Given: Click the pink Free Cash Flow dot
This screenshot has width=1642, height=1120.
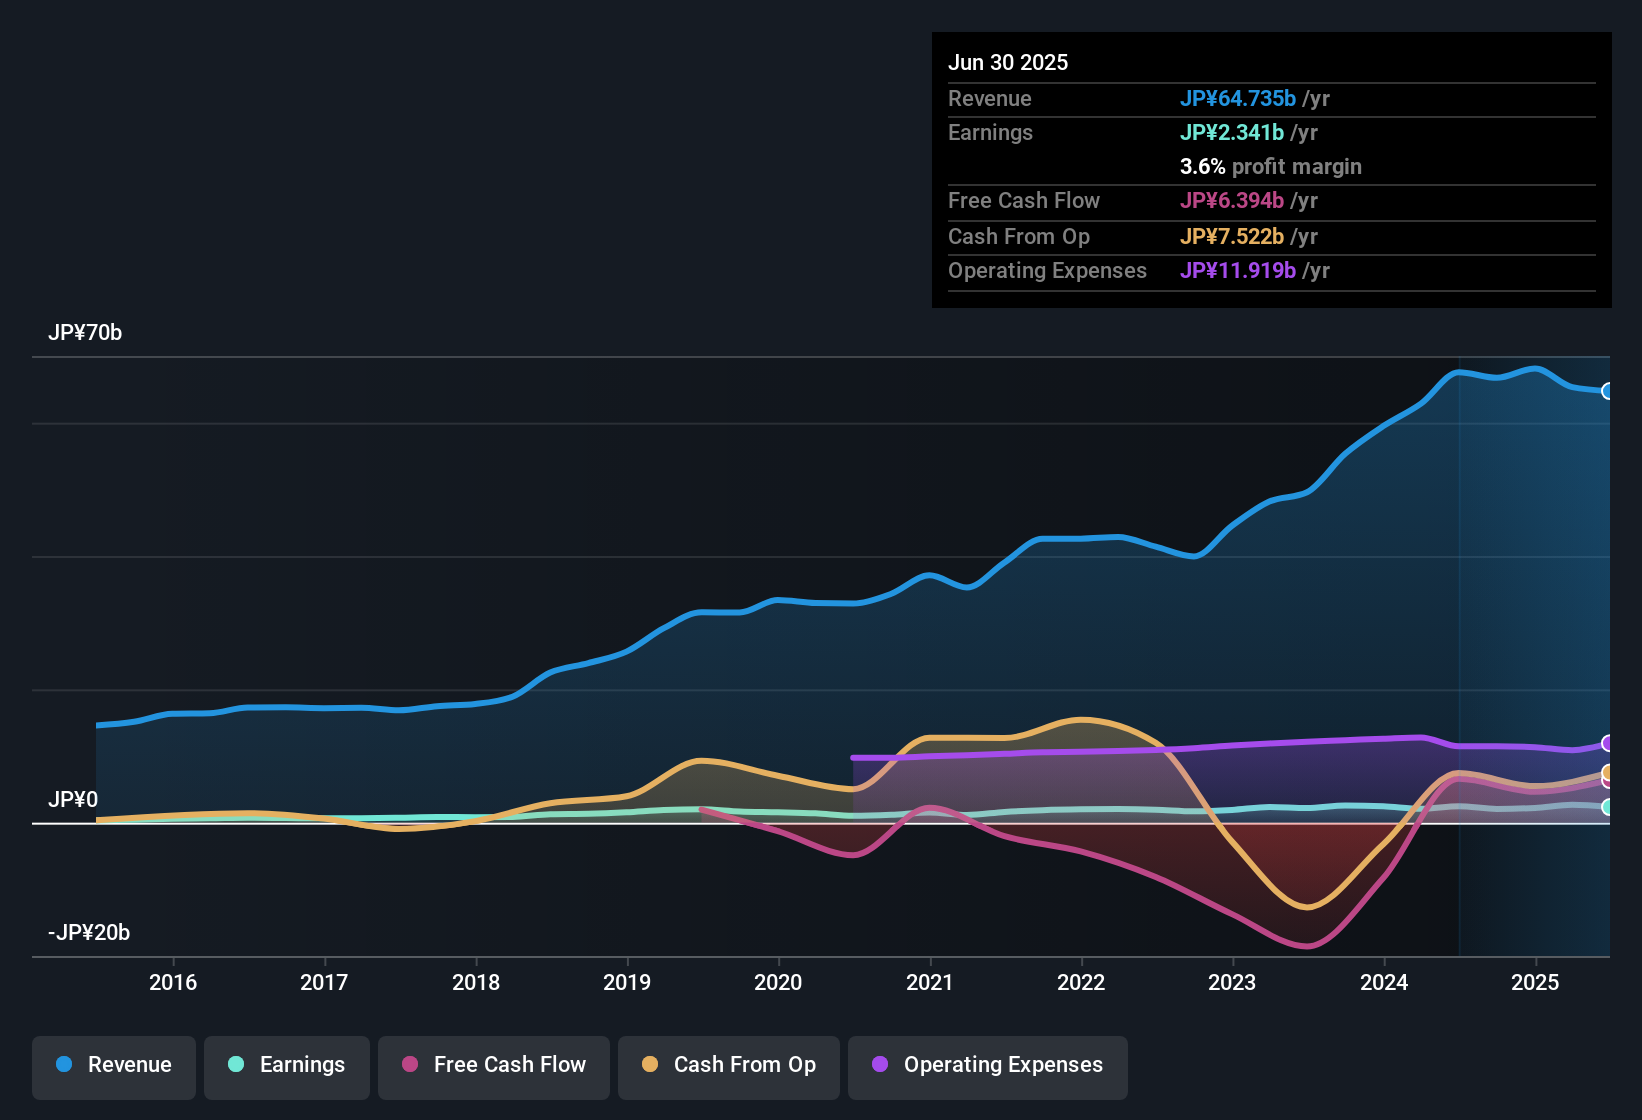Looking at the screenshot, I should click(410, 1065).
